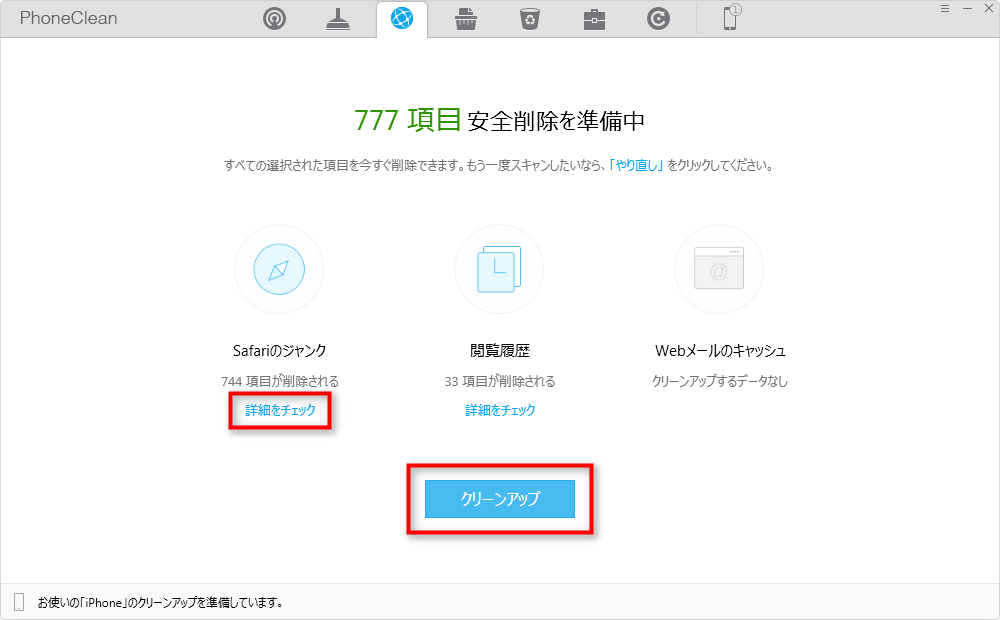Click the 33 項目が削除される text
The height and width of the screenshot is (620, 1000).
pos(500,381)
